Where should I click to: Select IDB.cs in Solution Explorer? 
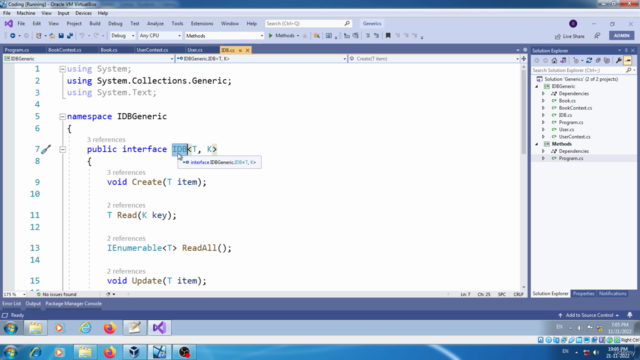(x=565, y=115)
